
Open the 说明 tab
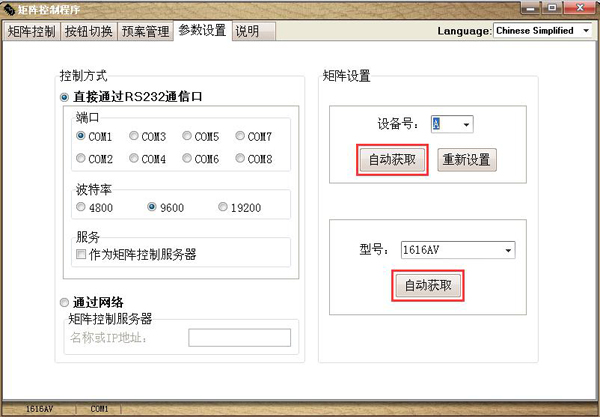click(x=254, y=31)
